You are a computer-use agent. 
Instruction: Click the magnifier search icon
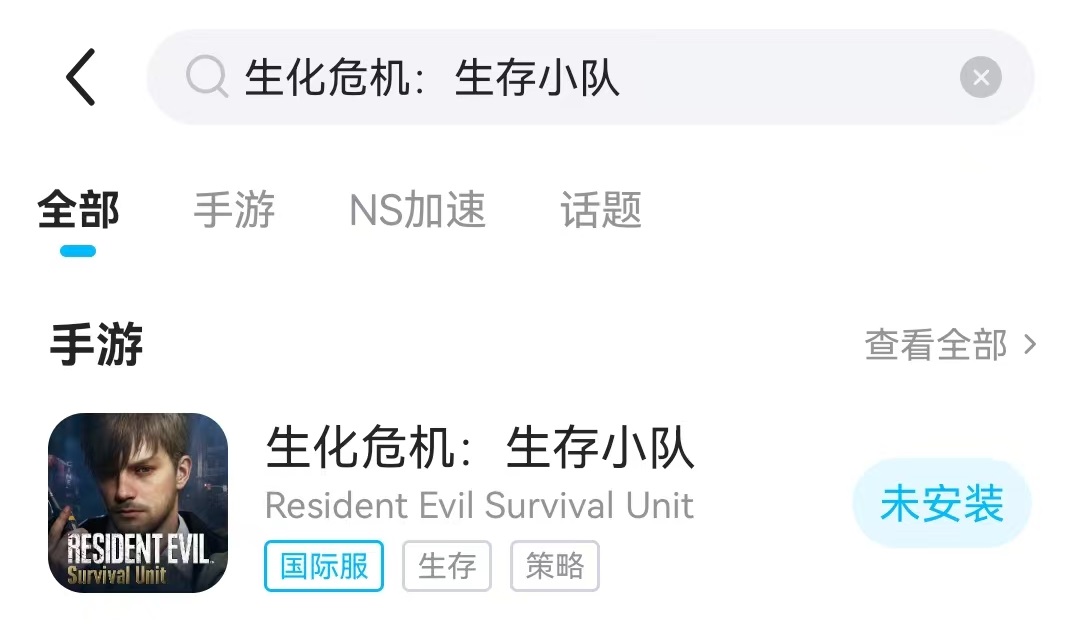coord(207,76)
